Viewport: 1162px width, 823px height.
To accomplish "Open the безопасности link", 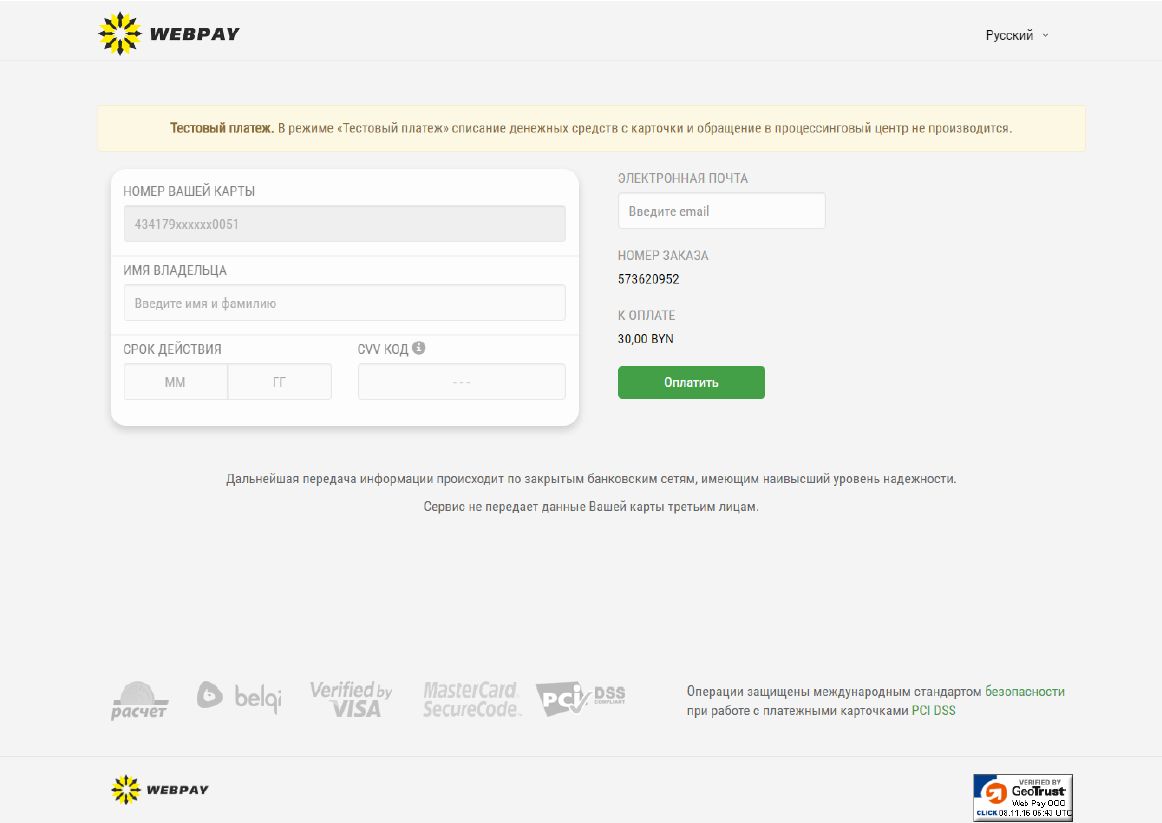I will (1024, 691).
